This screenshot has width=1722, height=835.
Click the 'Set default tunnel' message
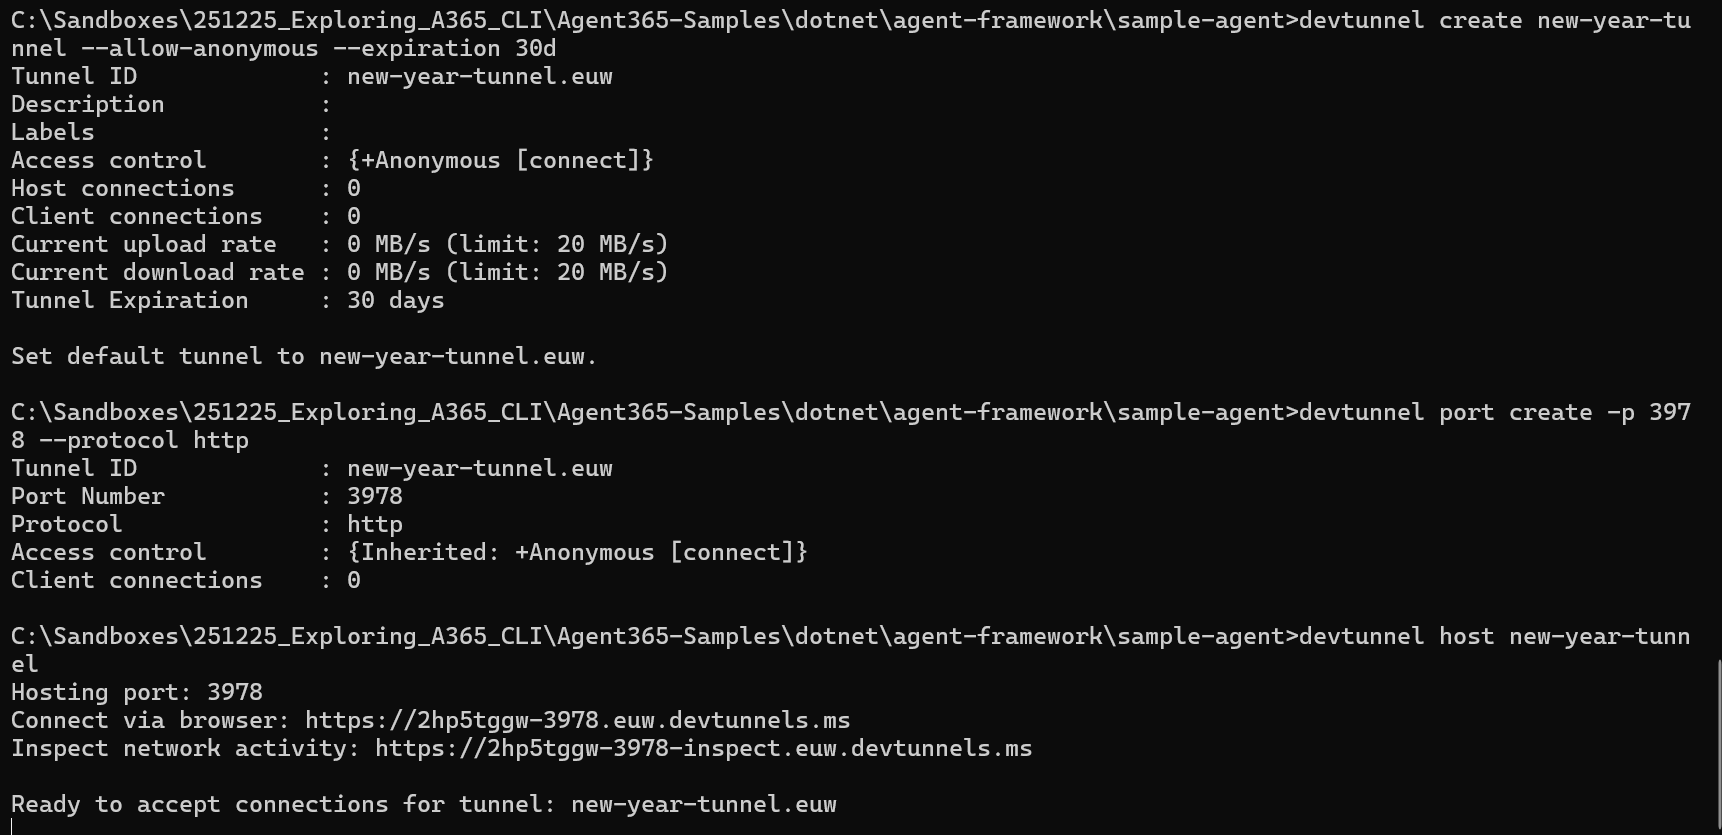(303, 356)
